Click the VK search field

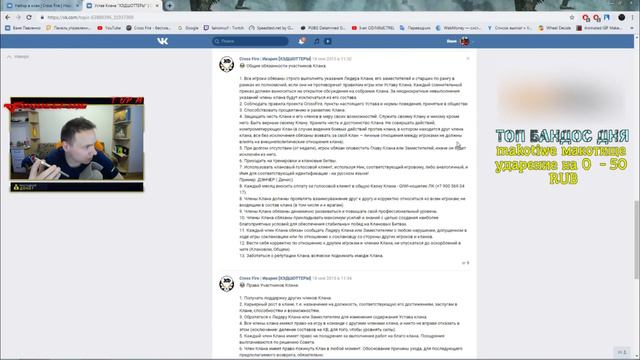(250, 41)
